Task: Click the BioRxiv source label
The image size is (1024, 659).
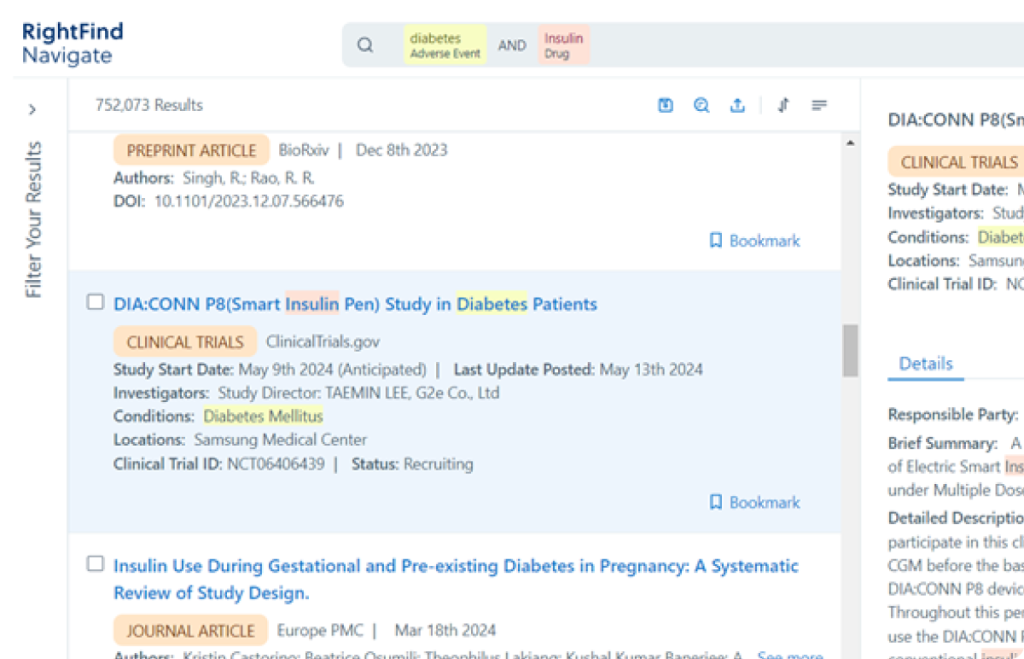Action: (x=304, y=150)
